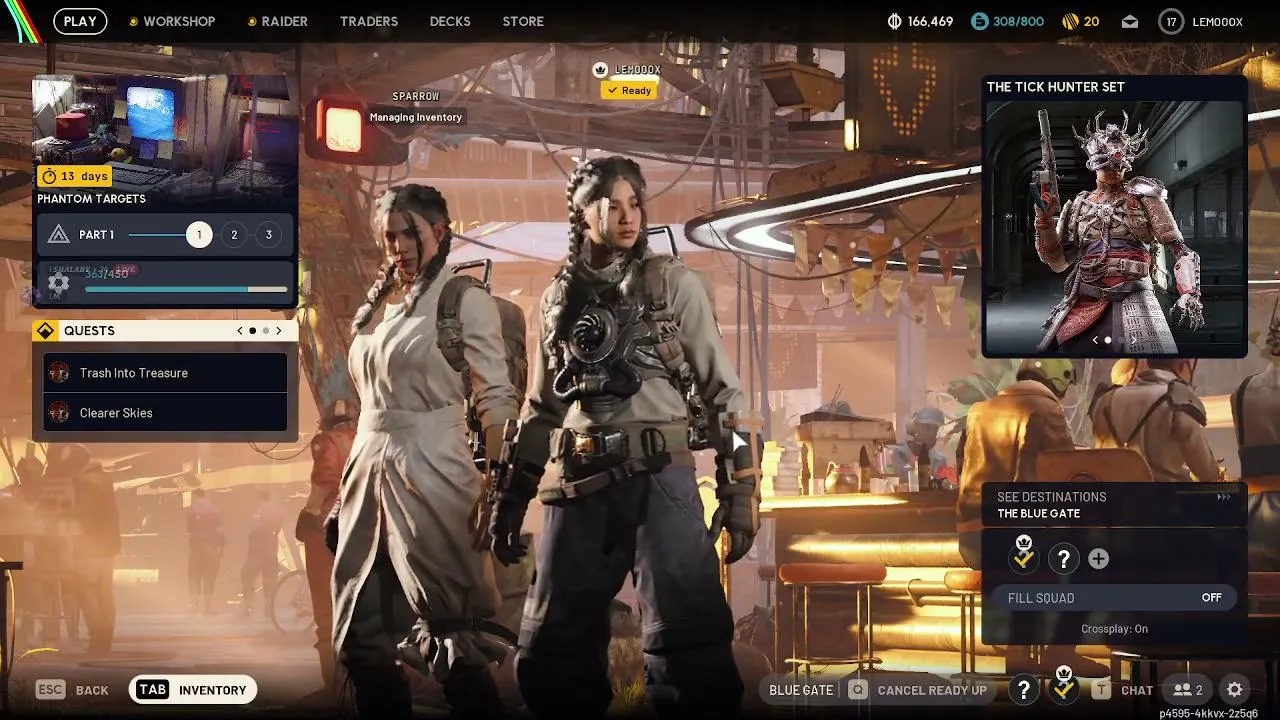Click the Q key icon for cancel
The height and width of the screenshot is (720, 1280).
coord(857,690)
